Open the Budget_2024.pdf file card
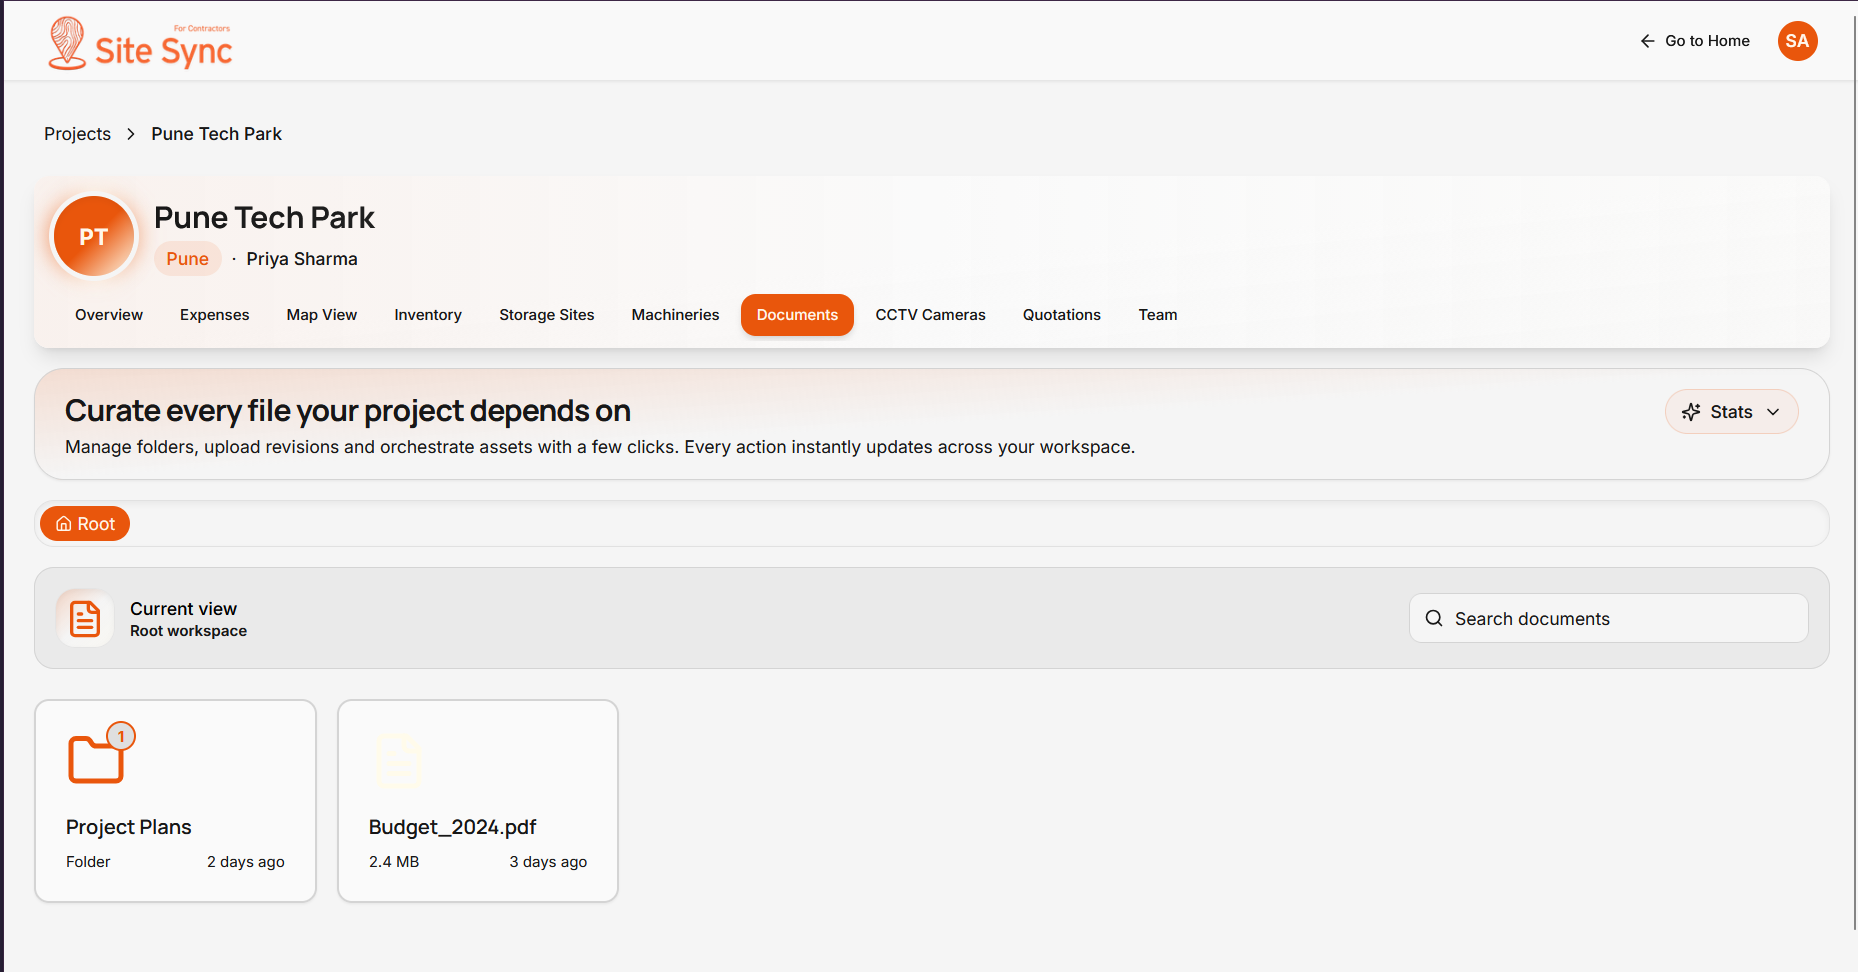This screenshot has height=972, width=1858. tap(478, 801)
